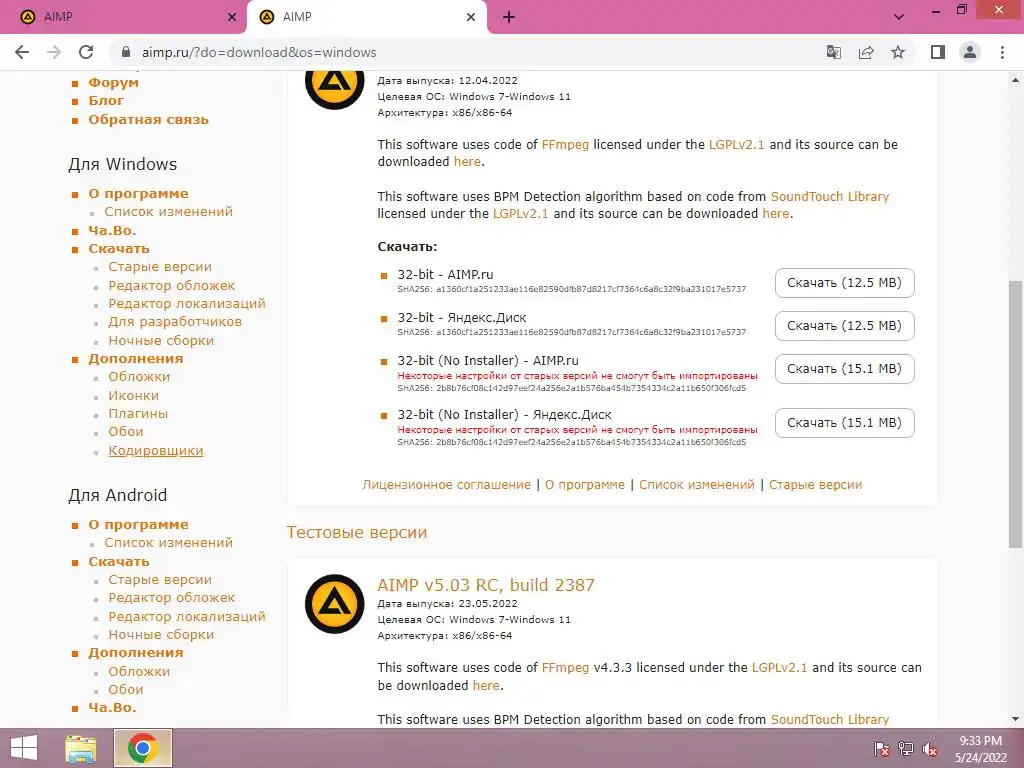View site info lock icon

(x=126, y=52)
